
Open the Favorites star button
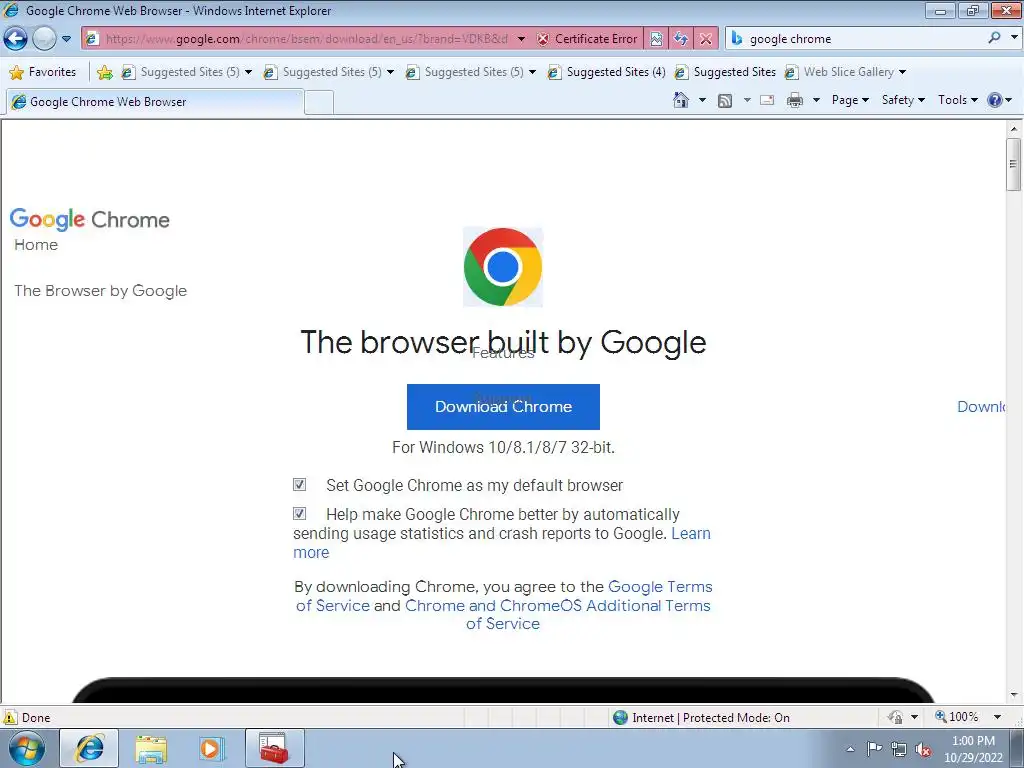click(43, 72)
